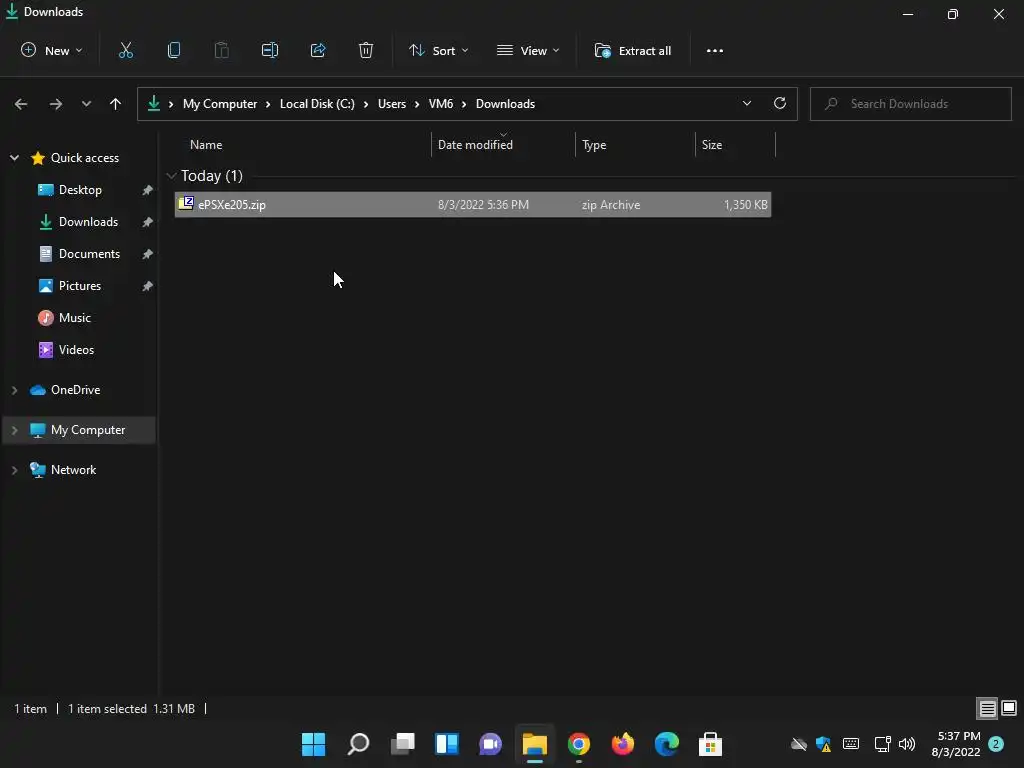
Task: Open the clock and date flyout
Action: click(955, 744)
